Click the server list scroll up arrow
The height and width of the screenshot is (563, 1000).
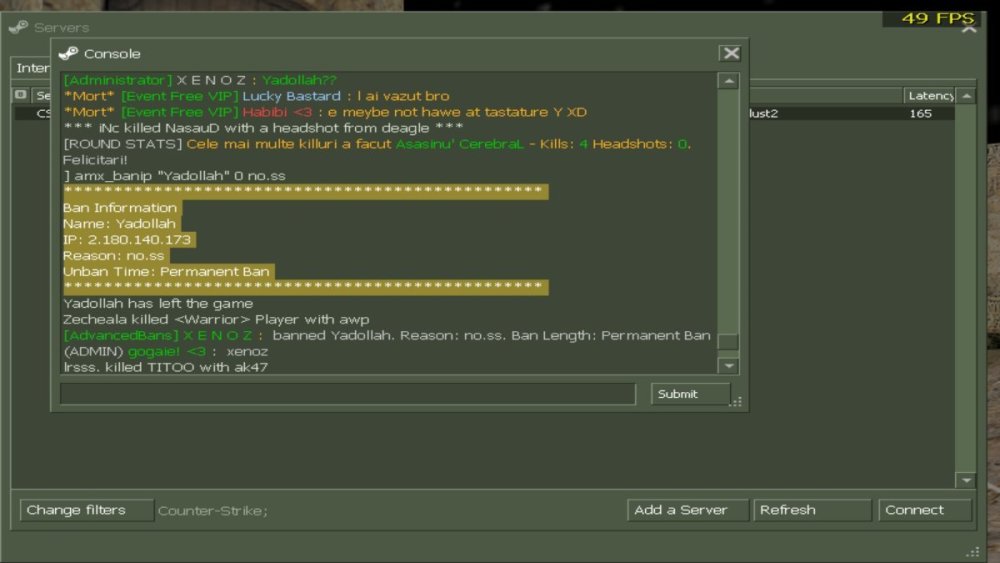point(966,96)
